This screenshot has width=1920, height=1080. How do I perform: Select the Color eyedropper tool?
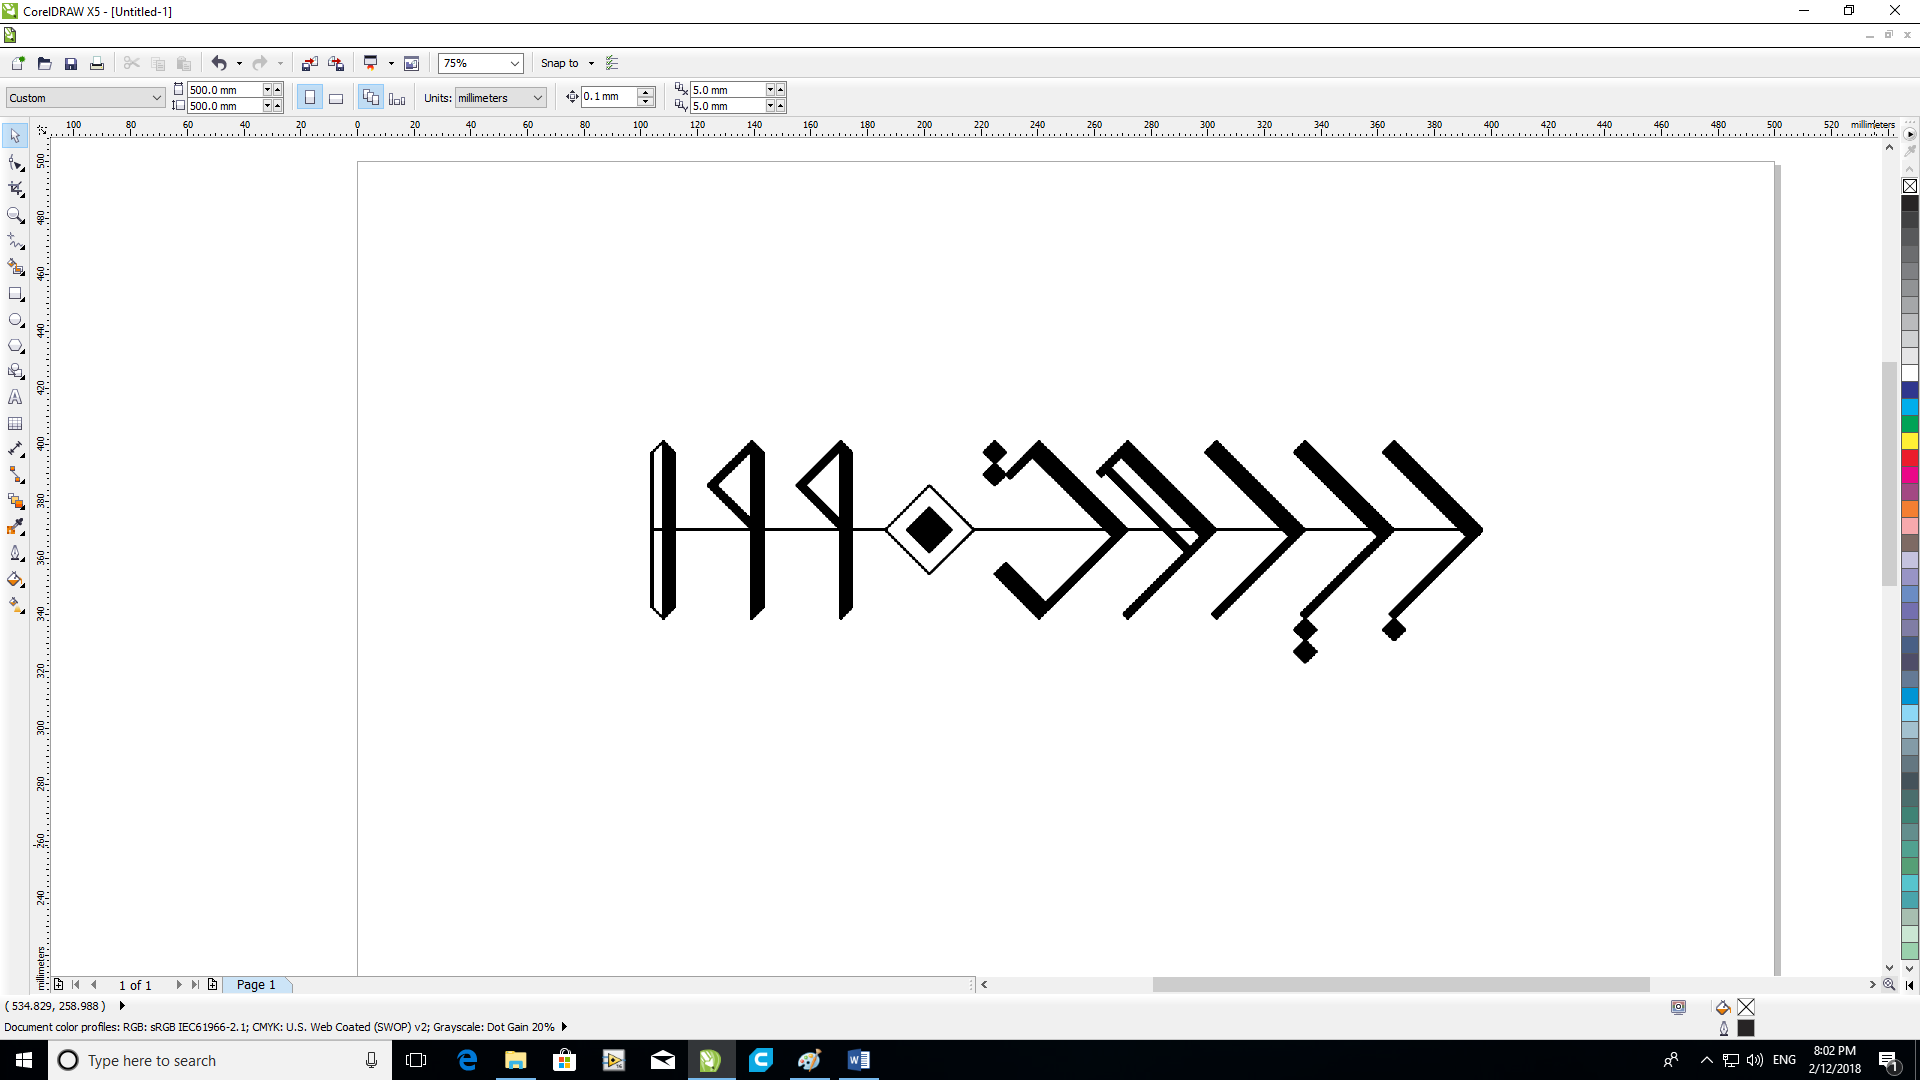(15, 527)
